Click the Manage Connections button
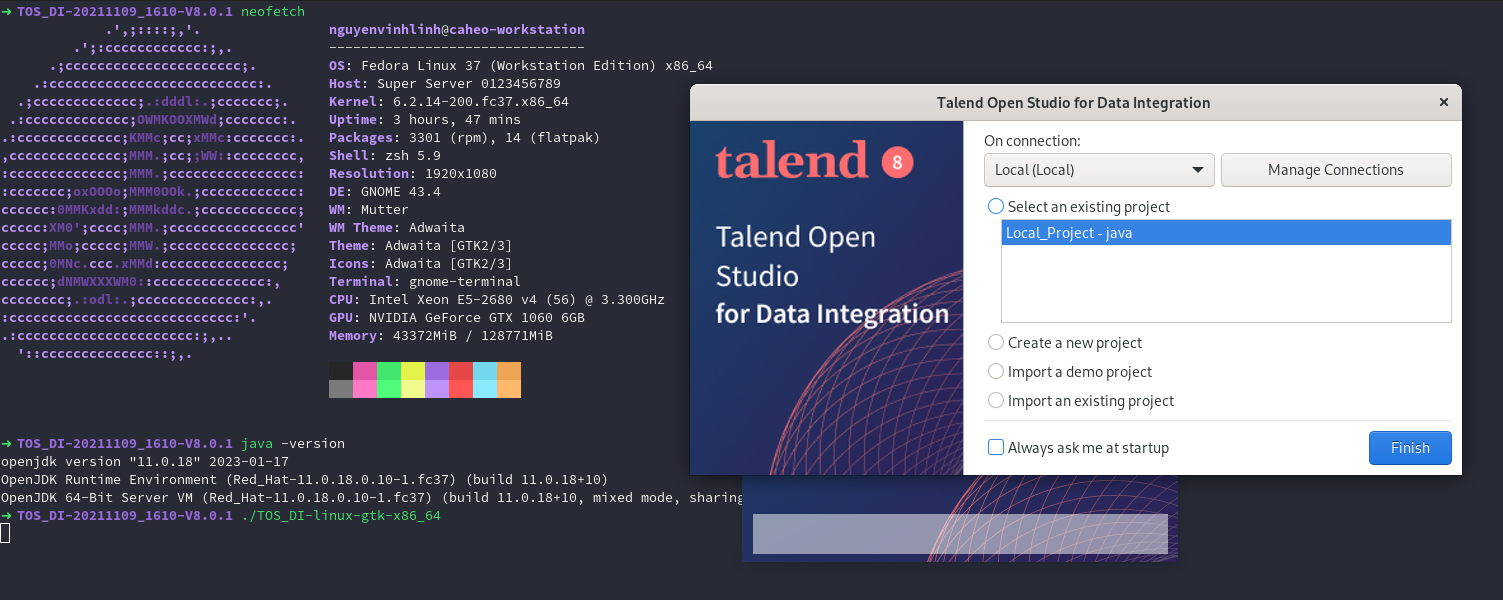 pyautogui.click(x=1336, y=170)
